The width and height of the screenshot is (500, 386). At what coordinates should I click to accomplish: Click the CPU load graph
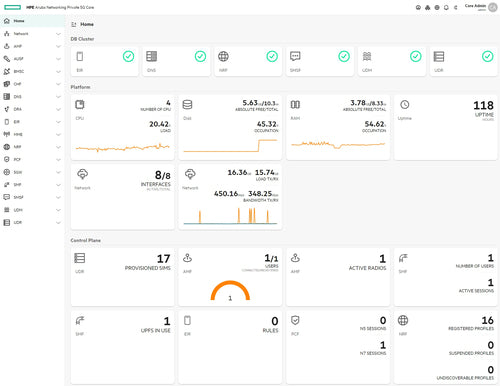[123, 147]
